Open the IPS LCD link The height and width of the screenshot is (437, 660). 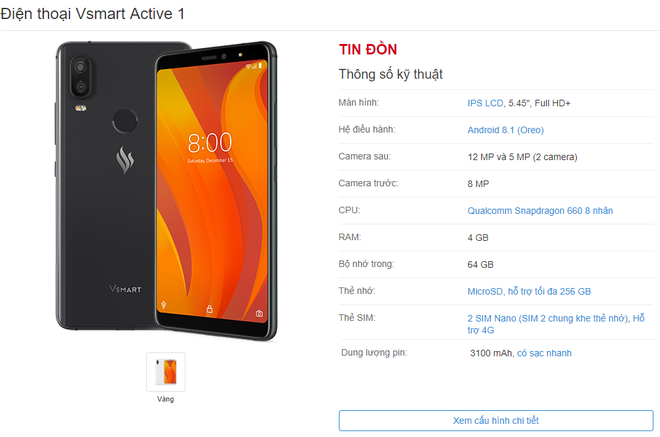click(x=485, y=103)
